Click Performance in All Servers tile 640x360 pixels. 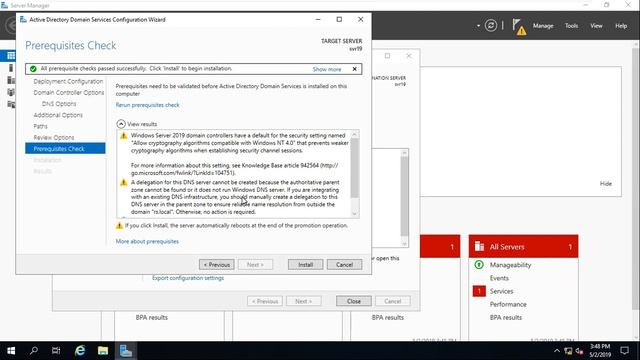point(508,304)
